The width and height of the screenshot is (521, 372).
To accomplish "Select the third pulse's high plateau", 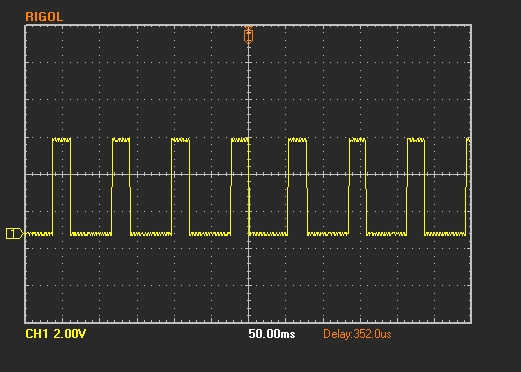I will (x=180, y=140).
